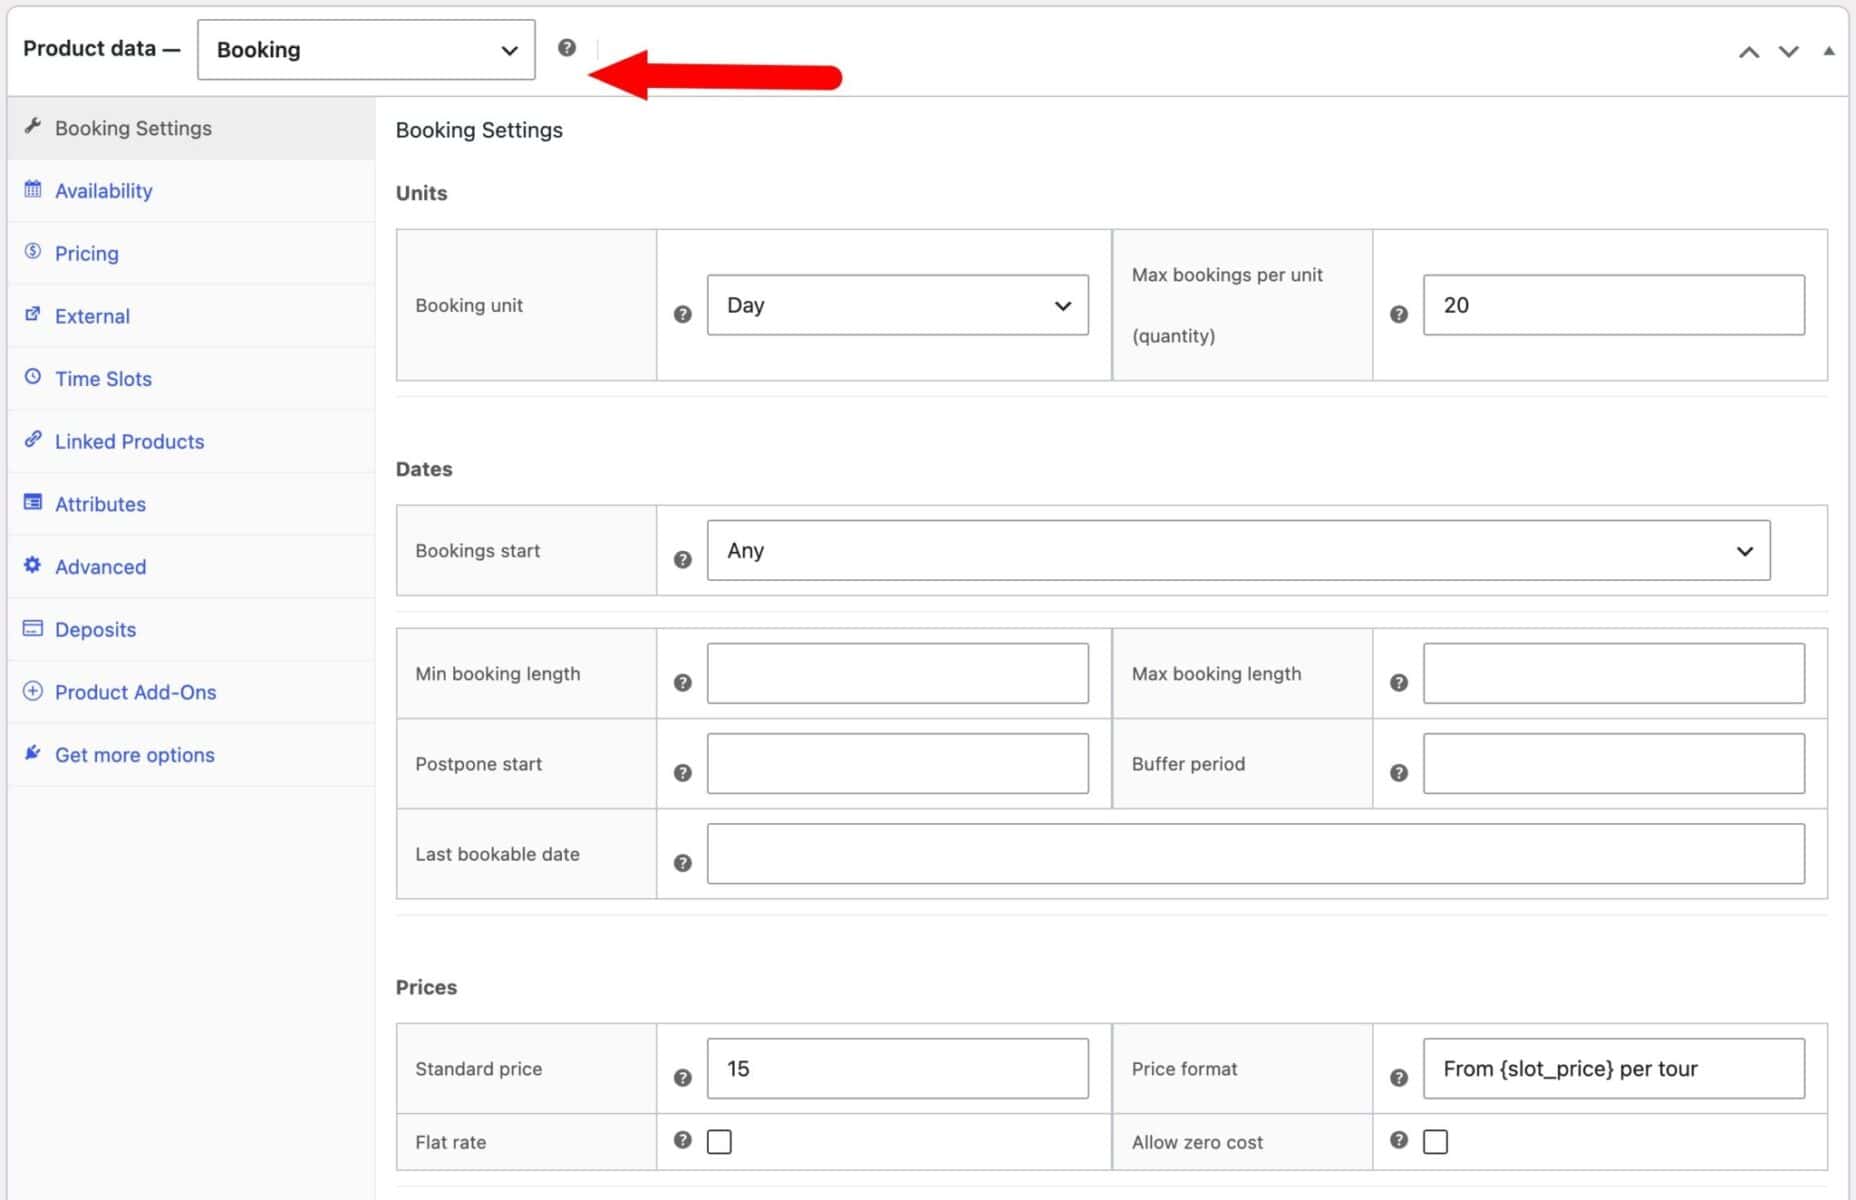Collapse the Product data panel
This screenshot has width=1856, height=1200.
coord(1829,51)
